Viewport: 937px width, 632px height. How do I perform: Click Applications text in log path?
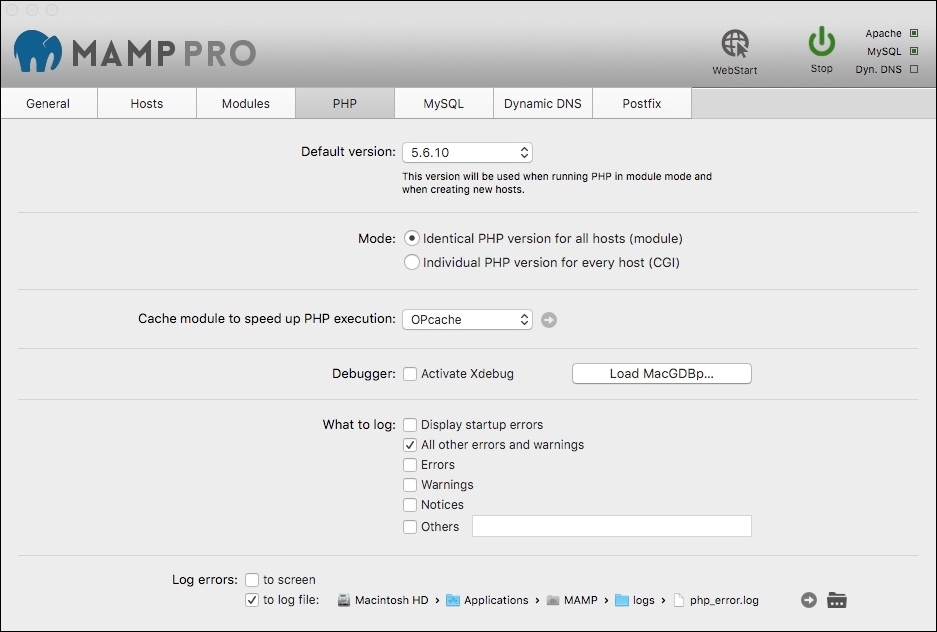tap(496, 600)
